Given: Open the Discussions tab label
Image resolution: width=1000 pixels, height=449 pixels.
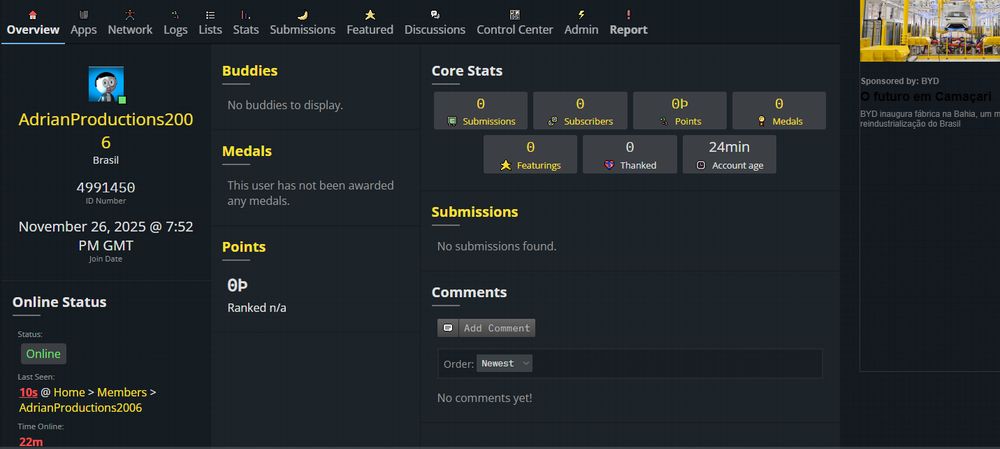Looking at the screenshot, I should click(435, 30).
